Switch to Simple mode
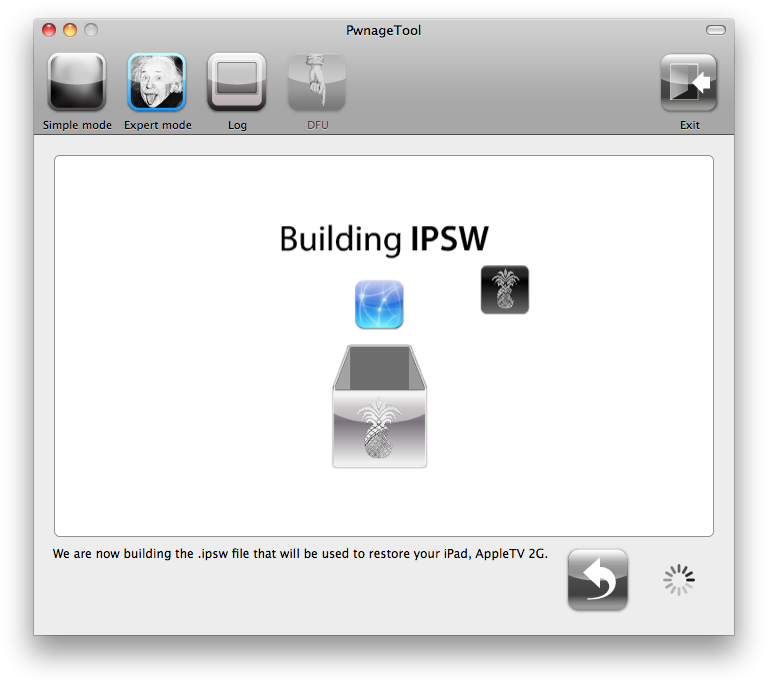767x683 pixels. (77, 82)
